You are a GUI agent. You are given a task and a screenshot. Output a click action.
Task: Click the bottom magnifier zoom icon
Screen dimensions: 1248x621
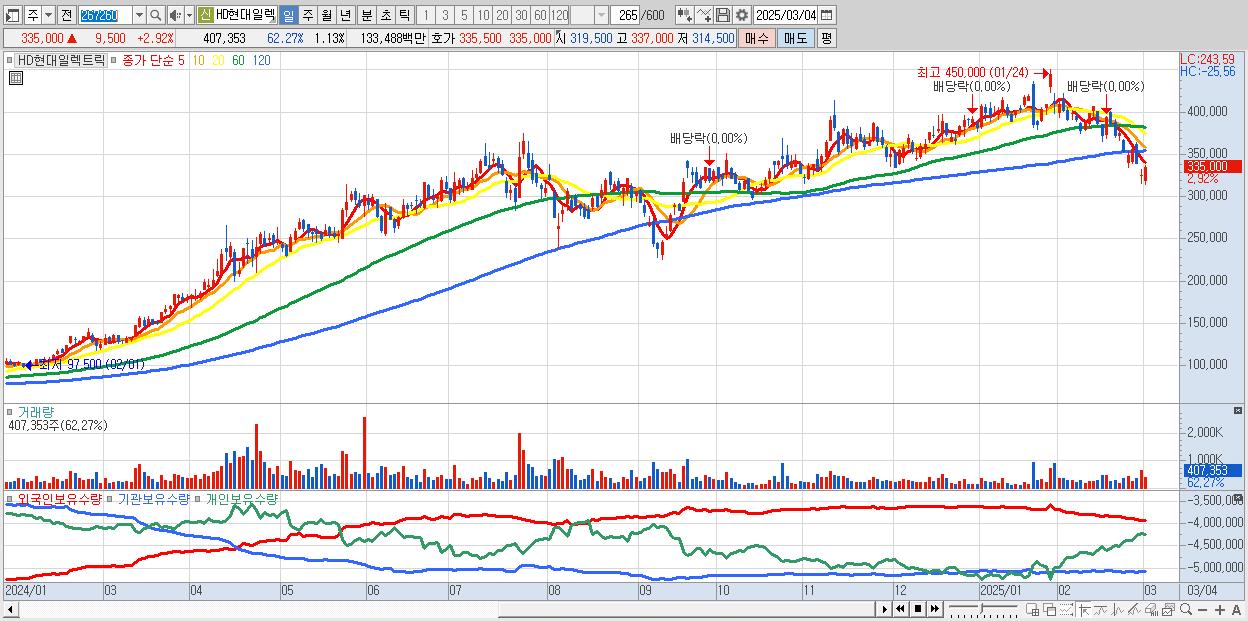click(x=1186, y=609)
